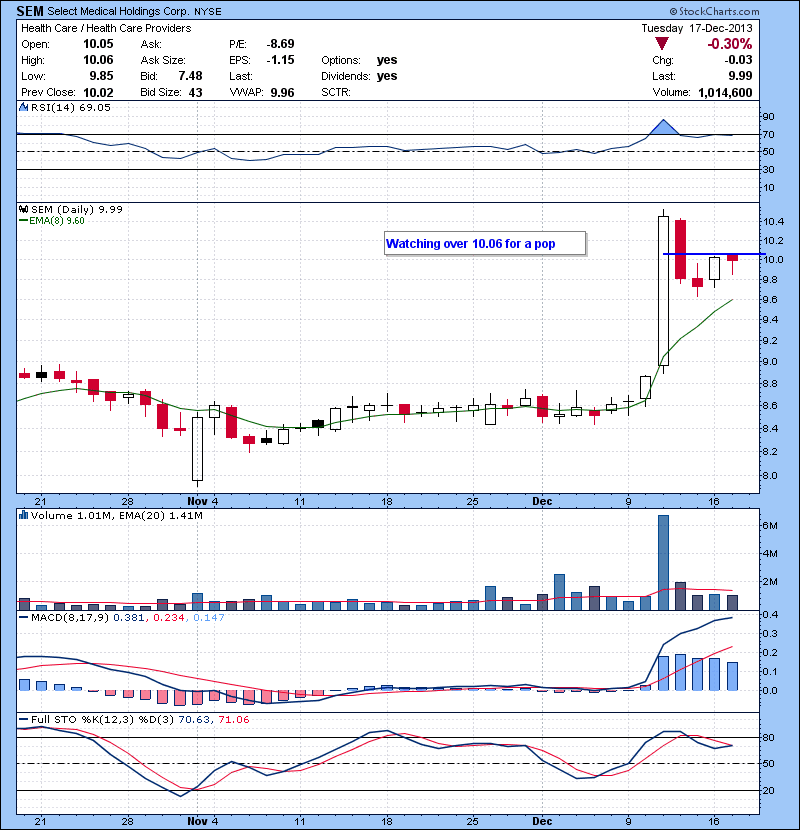Click 'Select Medical Holdings Corp.' company name

[119, 12]
